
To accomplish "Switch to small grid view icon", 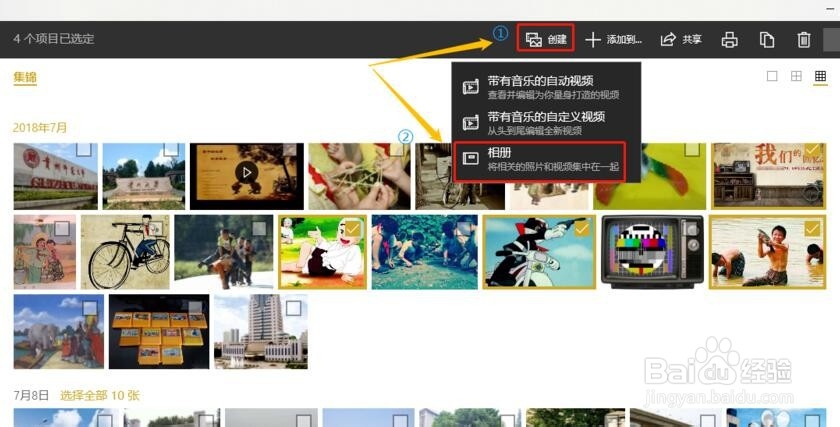I will 820,76.
